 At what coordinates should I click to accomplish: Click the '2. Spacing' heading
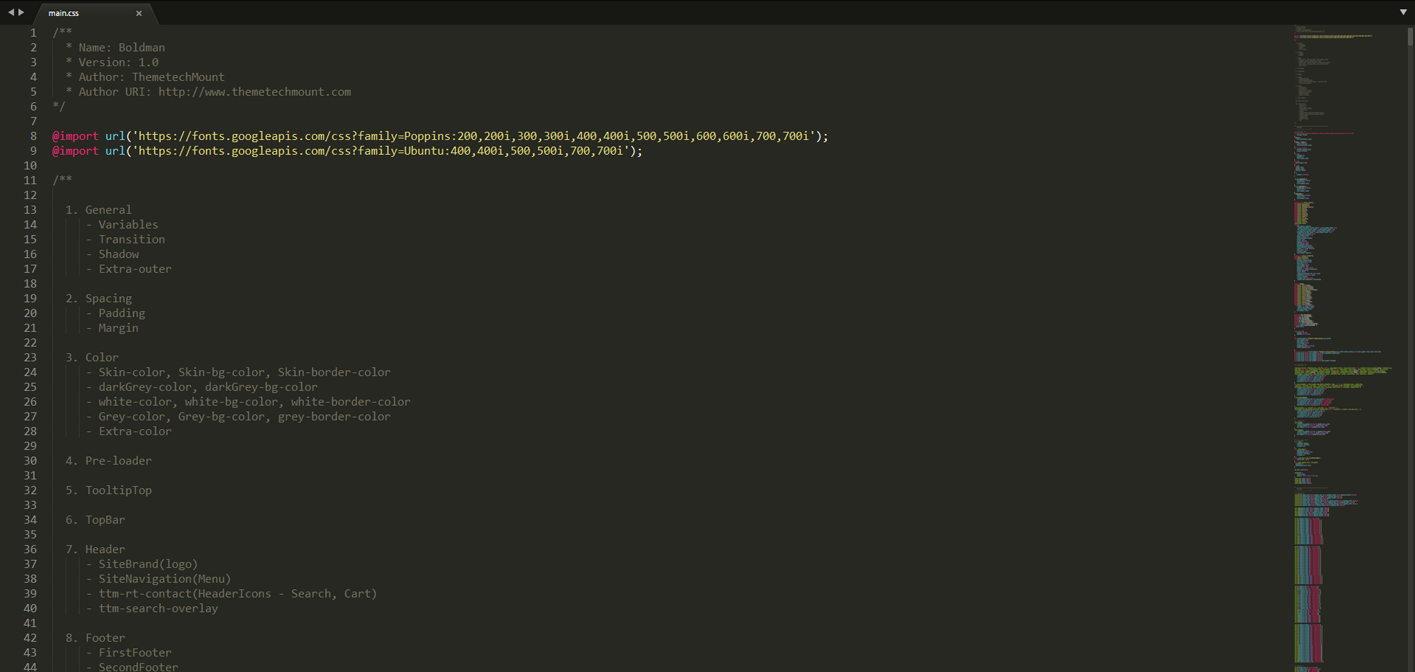[x=98, y=298]
